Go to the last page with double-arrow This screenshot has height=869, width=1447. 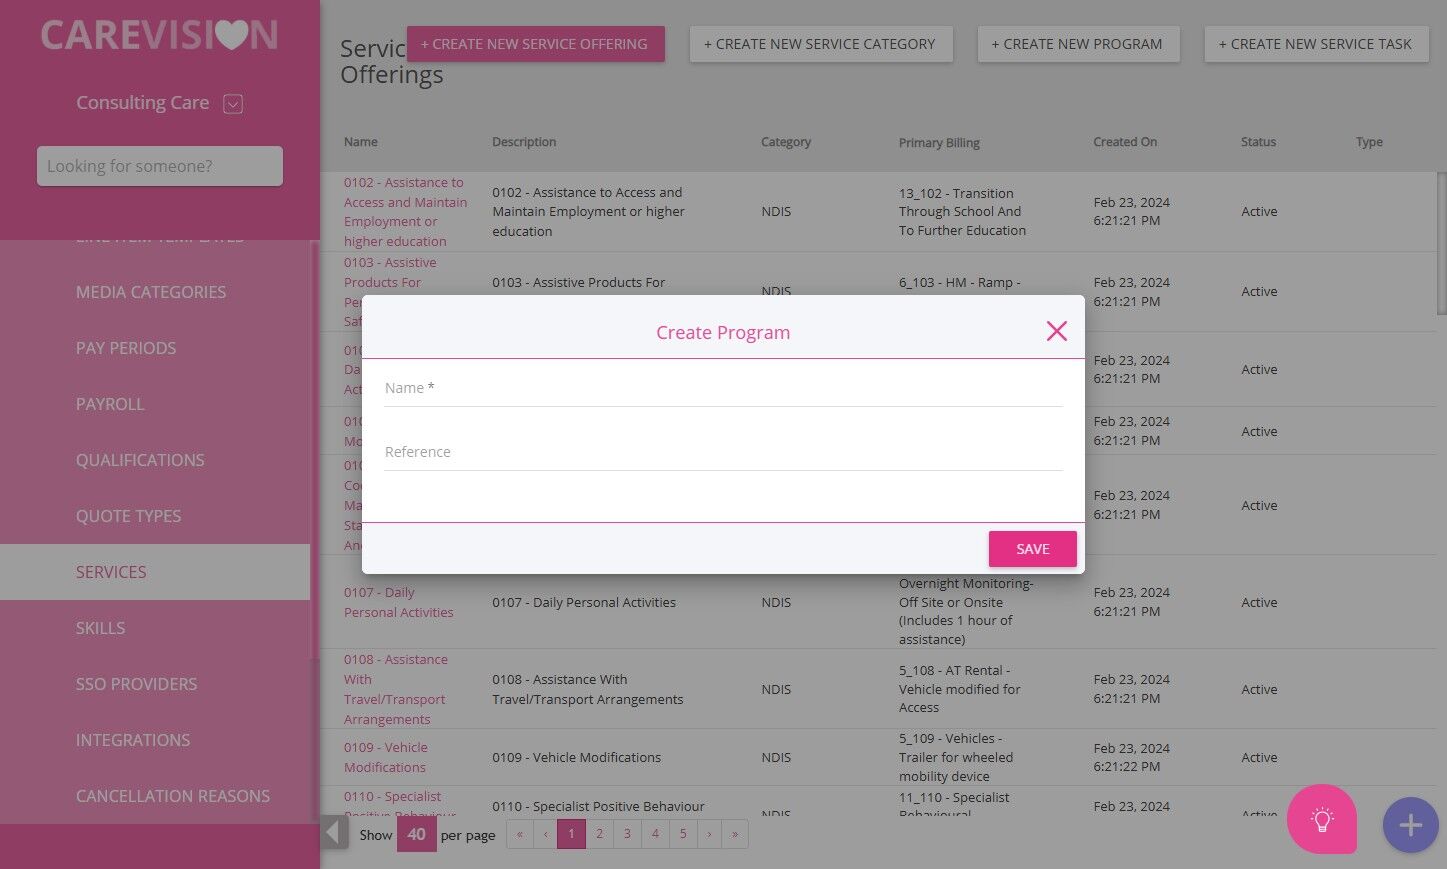735,834
